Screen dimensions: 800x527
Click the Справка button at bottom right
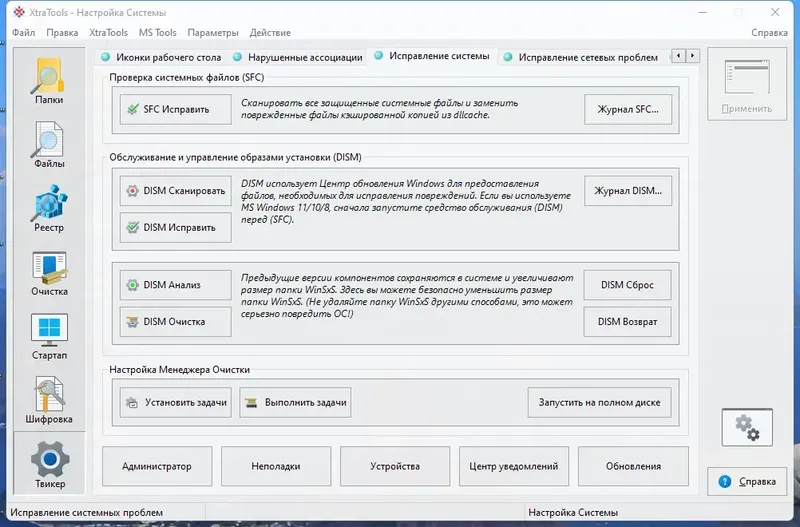(x=747, y=482)
